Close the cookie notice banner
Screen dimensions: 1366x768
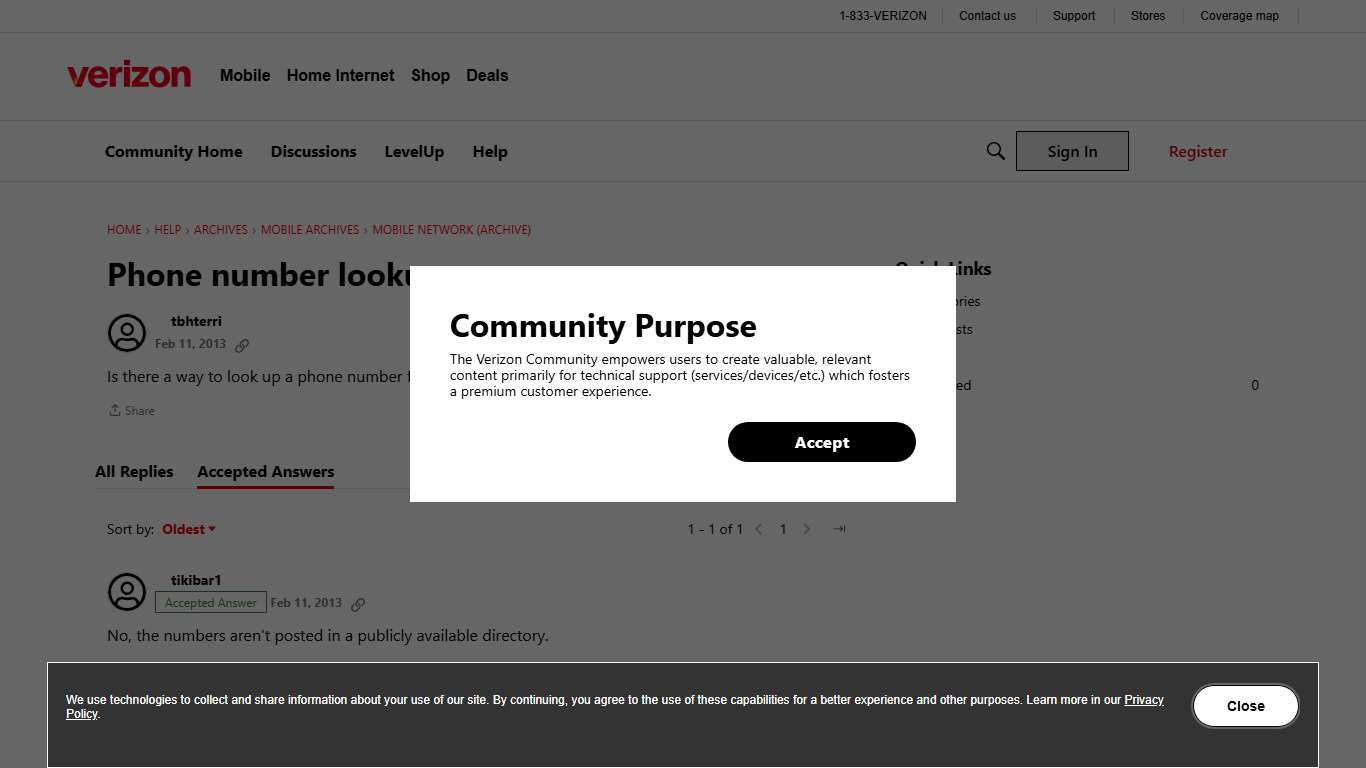(1245, 706)
